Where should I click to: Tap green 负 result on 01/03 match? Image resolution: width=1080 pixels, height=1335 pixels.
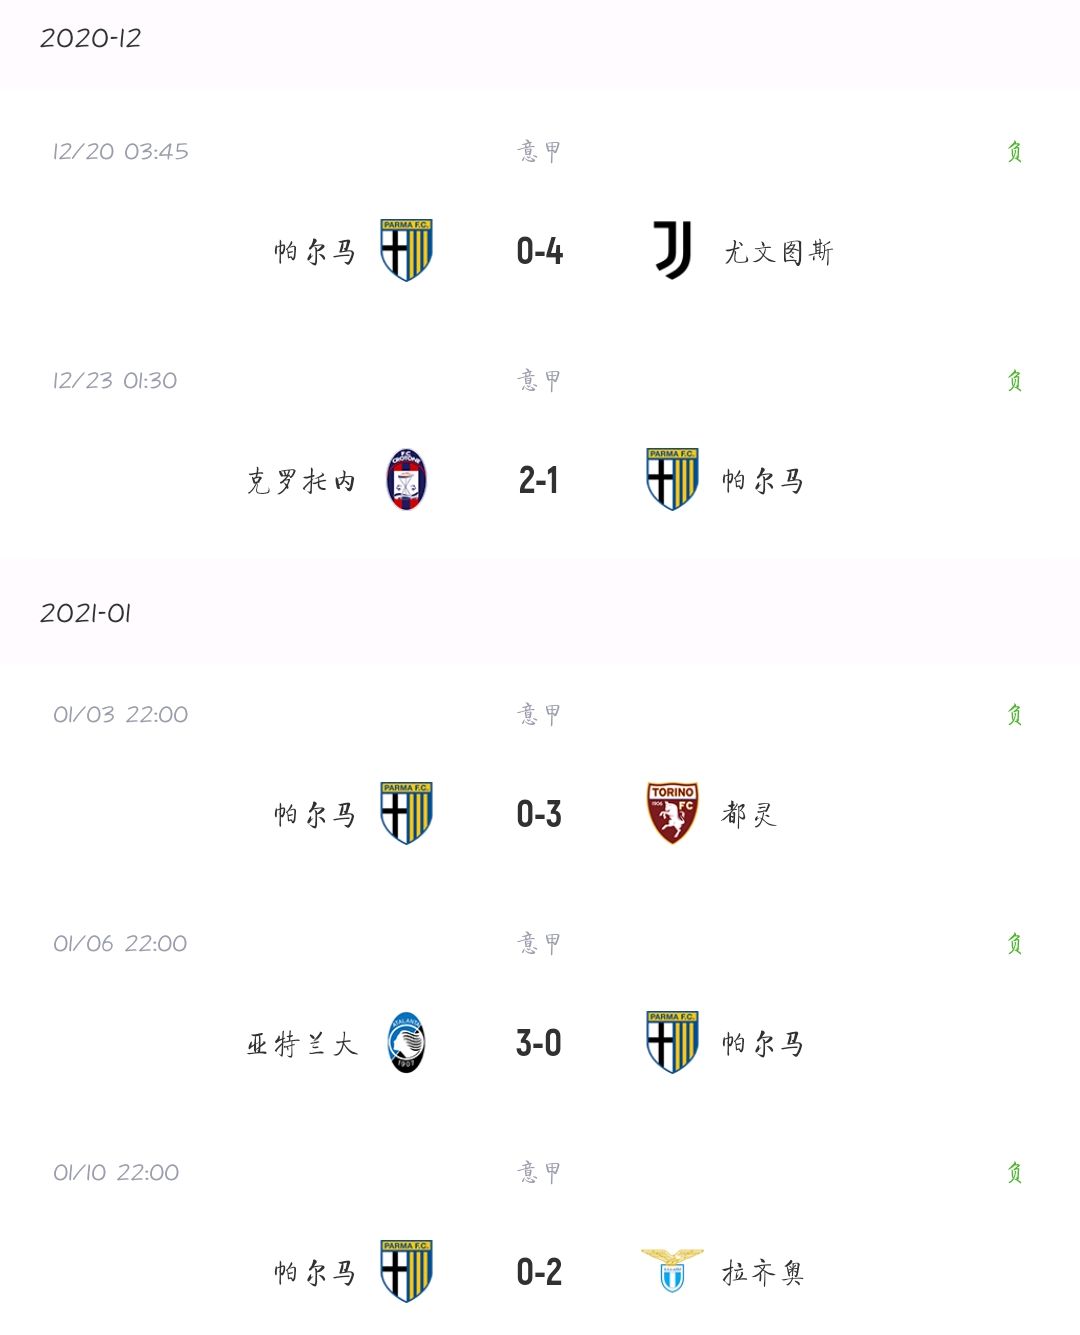1014,714
